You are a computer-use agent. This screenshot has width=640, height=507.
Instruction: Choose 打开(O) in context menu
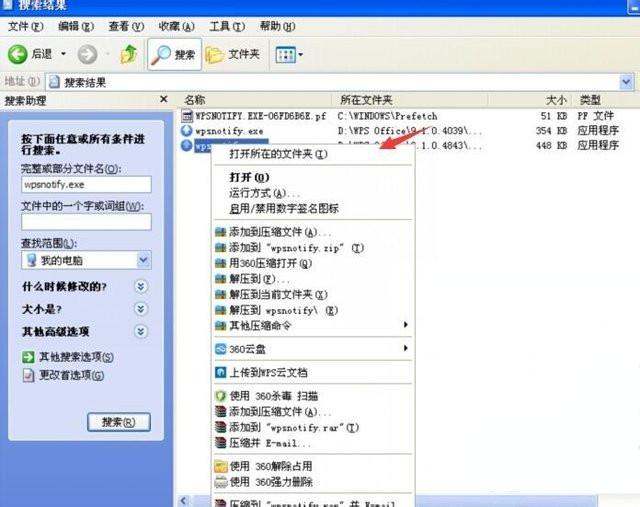pos(313,177)
